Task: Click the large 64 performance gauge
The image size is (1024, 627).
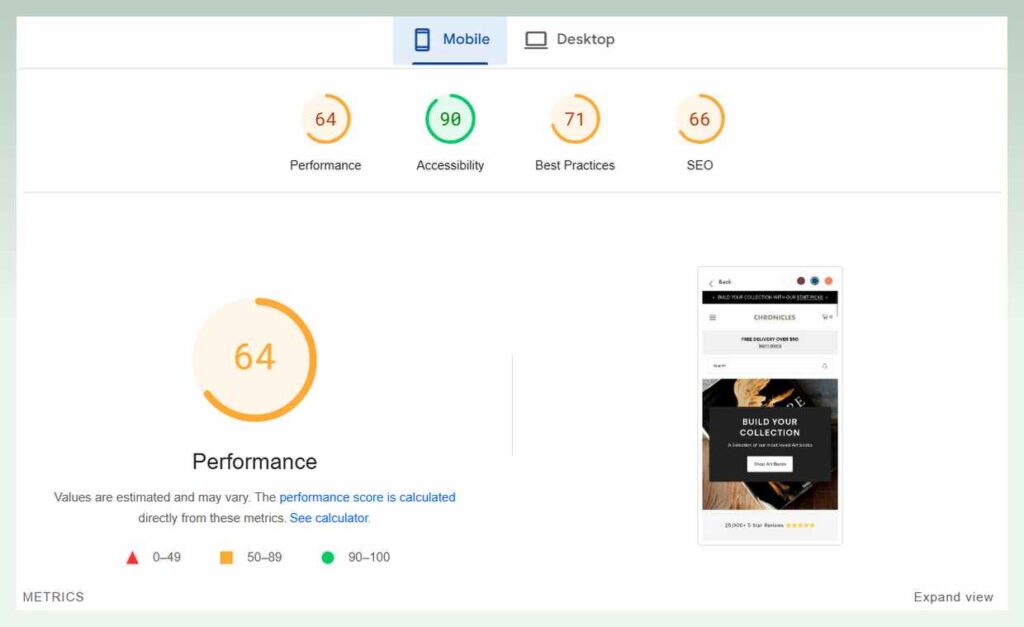Action: click(255, 359)
